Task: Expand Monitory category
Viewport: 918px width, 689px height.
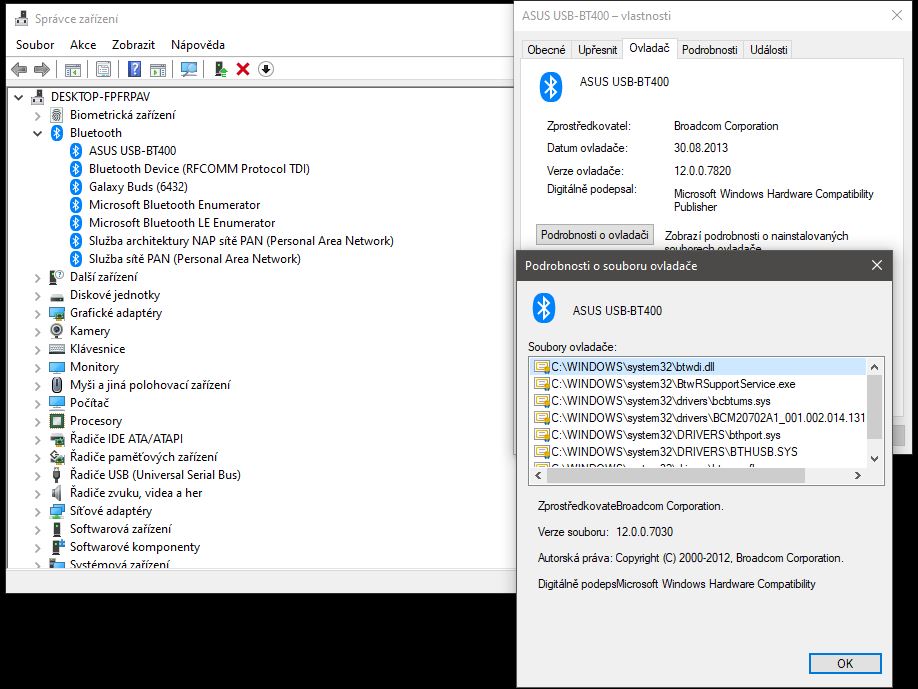Action: (37, 368)
